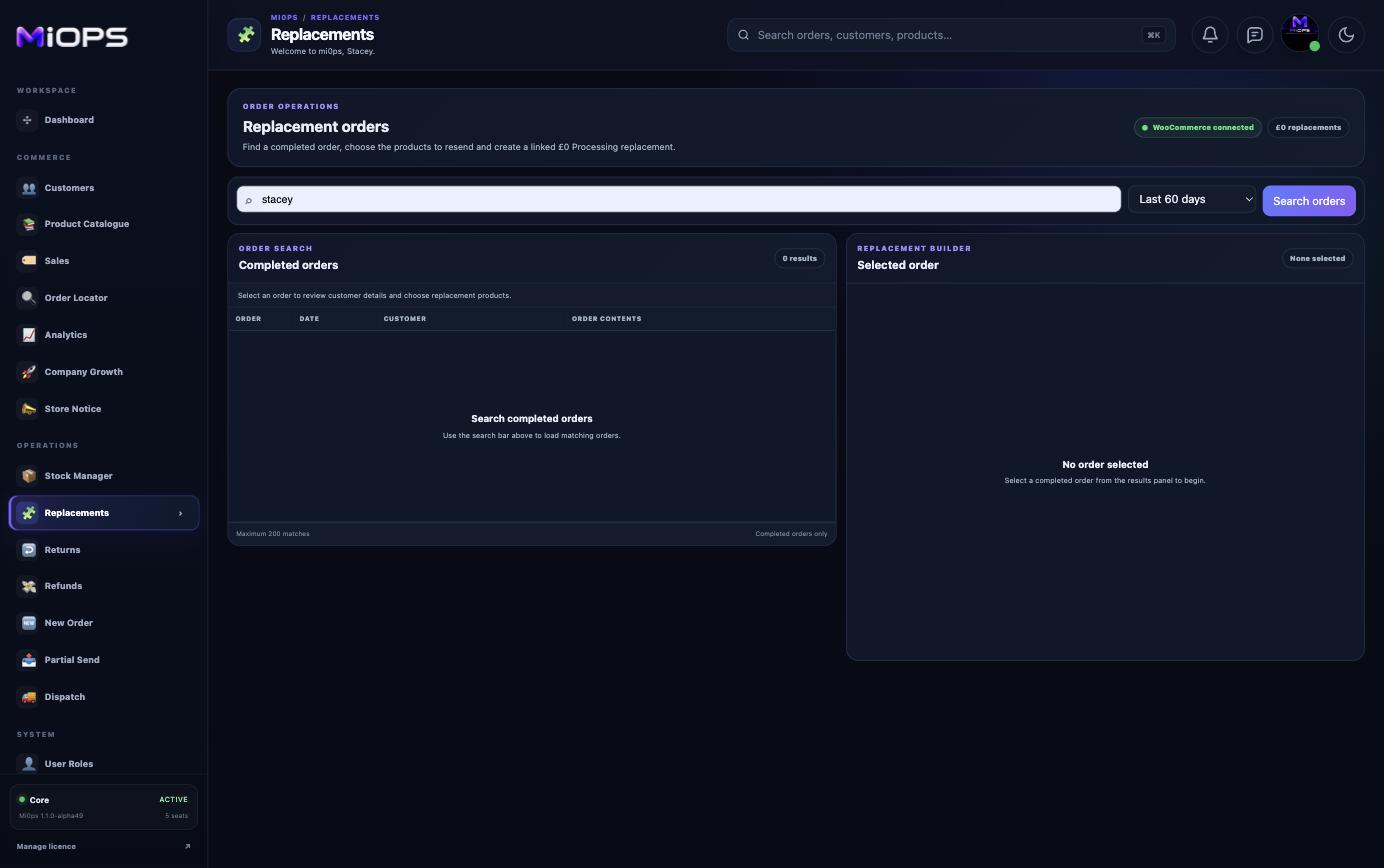Click the Dashboard sidebar icon
Viewport: 1384px width, 868px height.
(x=28, y=120)
